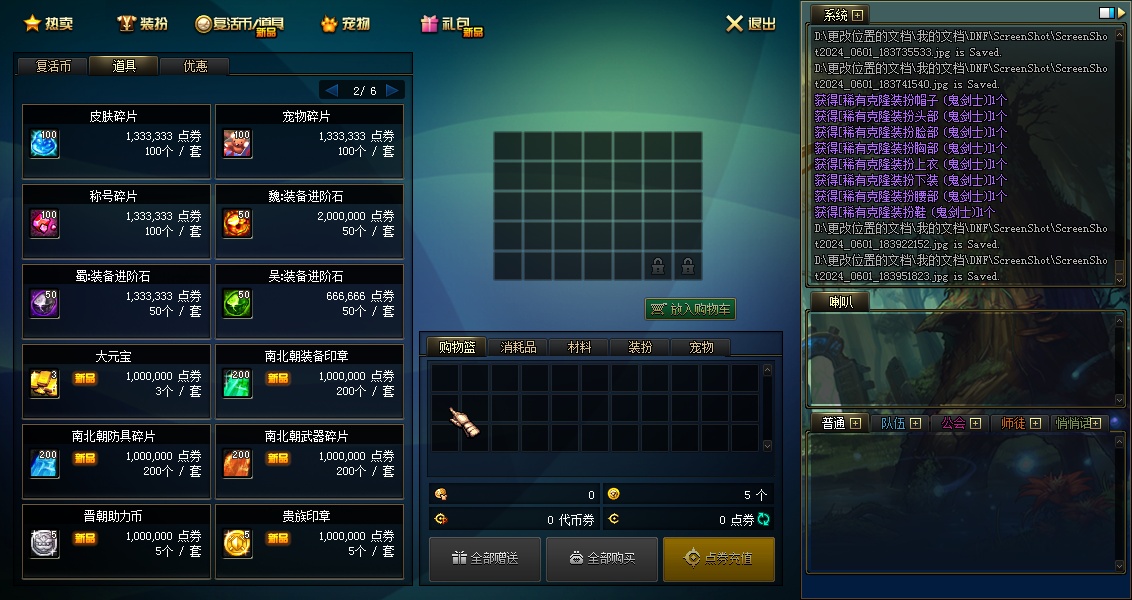Toggle the plus box on 系统 tab
This screenshot has height=600, width=1132.
click(x=857, y=14)
